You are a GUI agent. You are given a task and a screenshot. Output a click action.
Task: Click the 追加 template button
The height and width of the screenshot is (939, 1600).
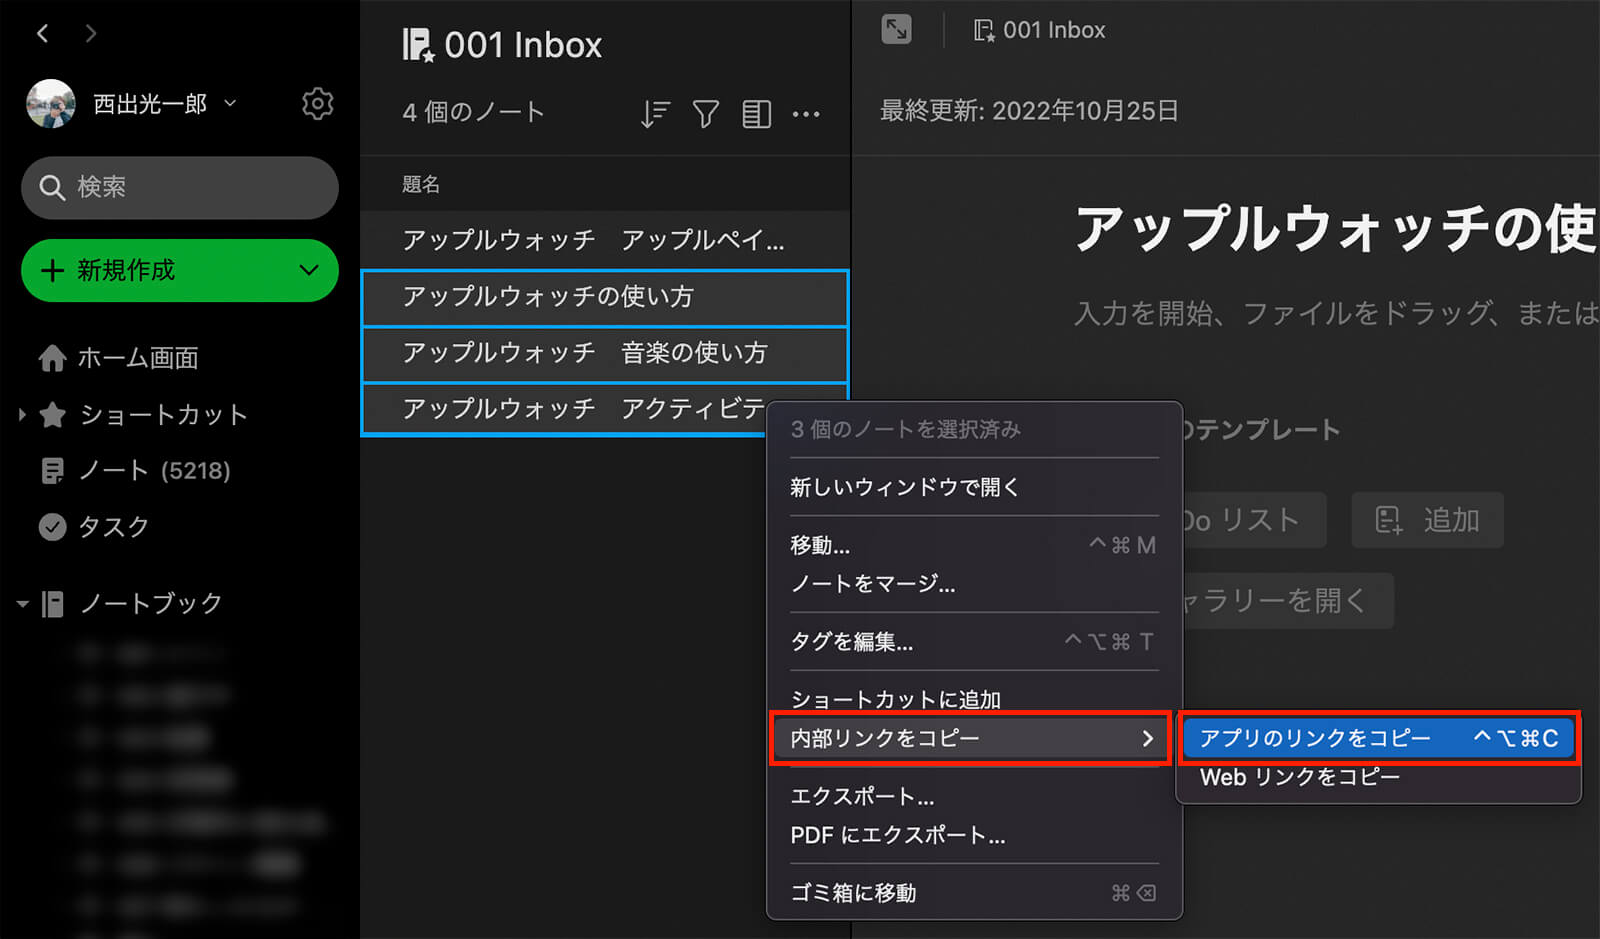click(1427, 520)
